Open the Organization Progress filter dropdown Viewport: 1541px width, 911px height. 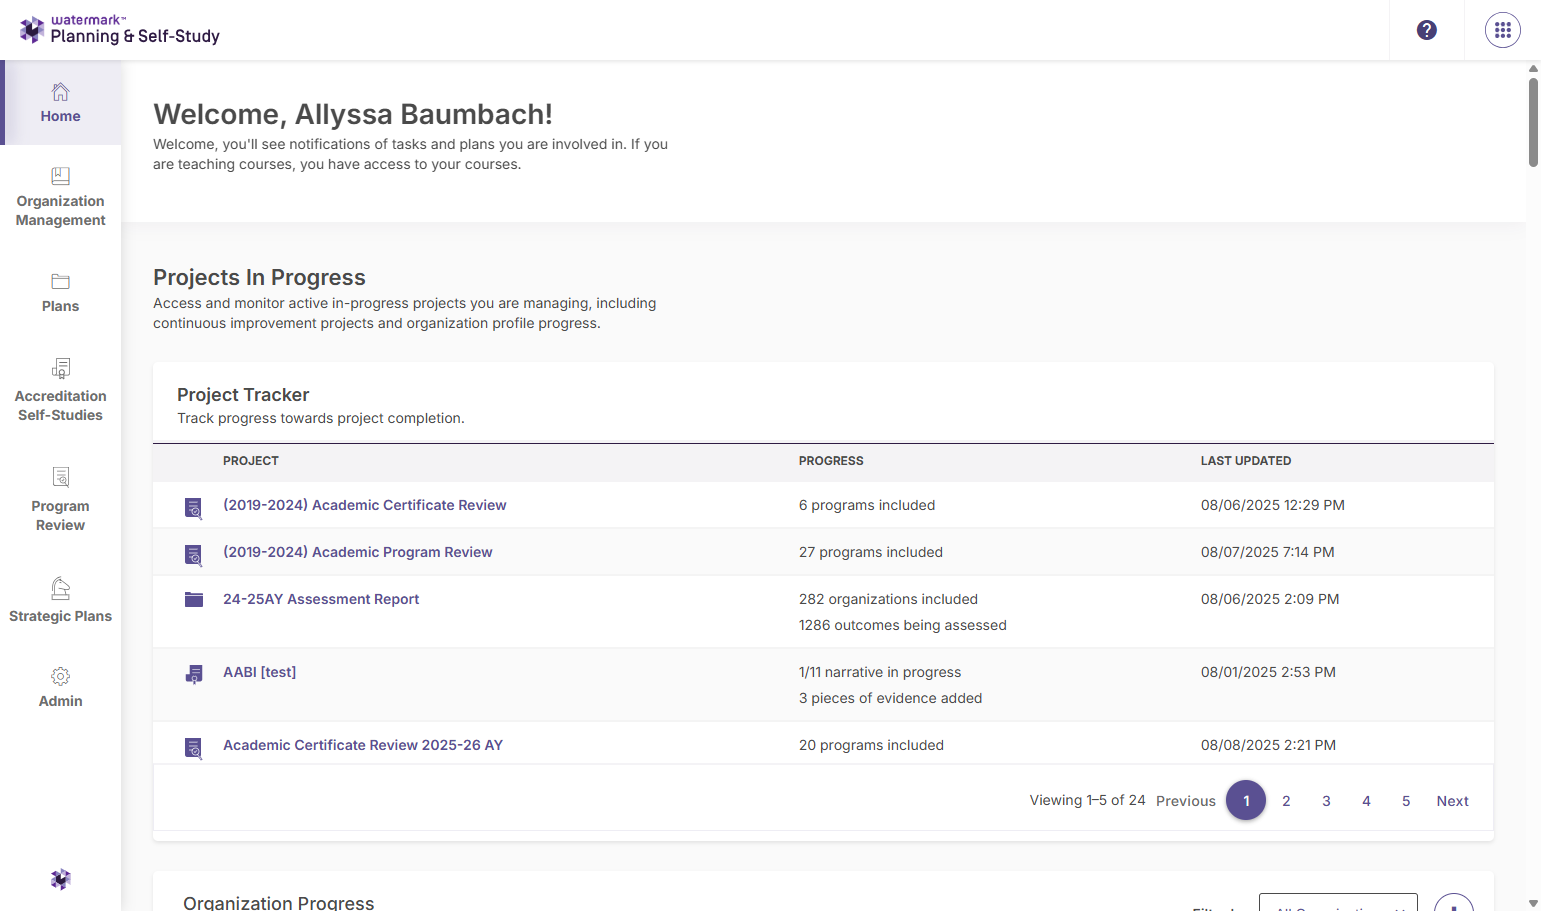click(1338, 903)
